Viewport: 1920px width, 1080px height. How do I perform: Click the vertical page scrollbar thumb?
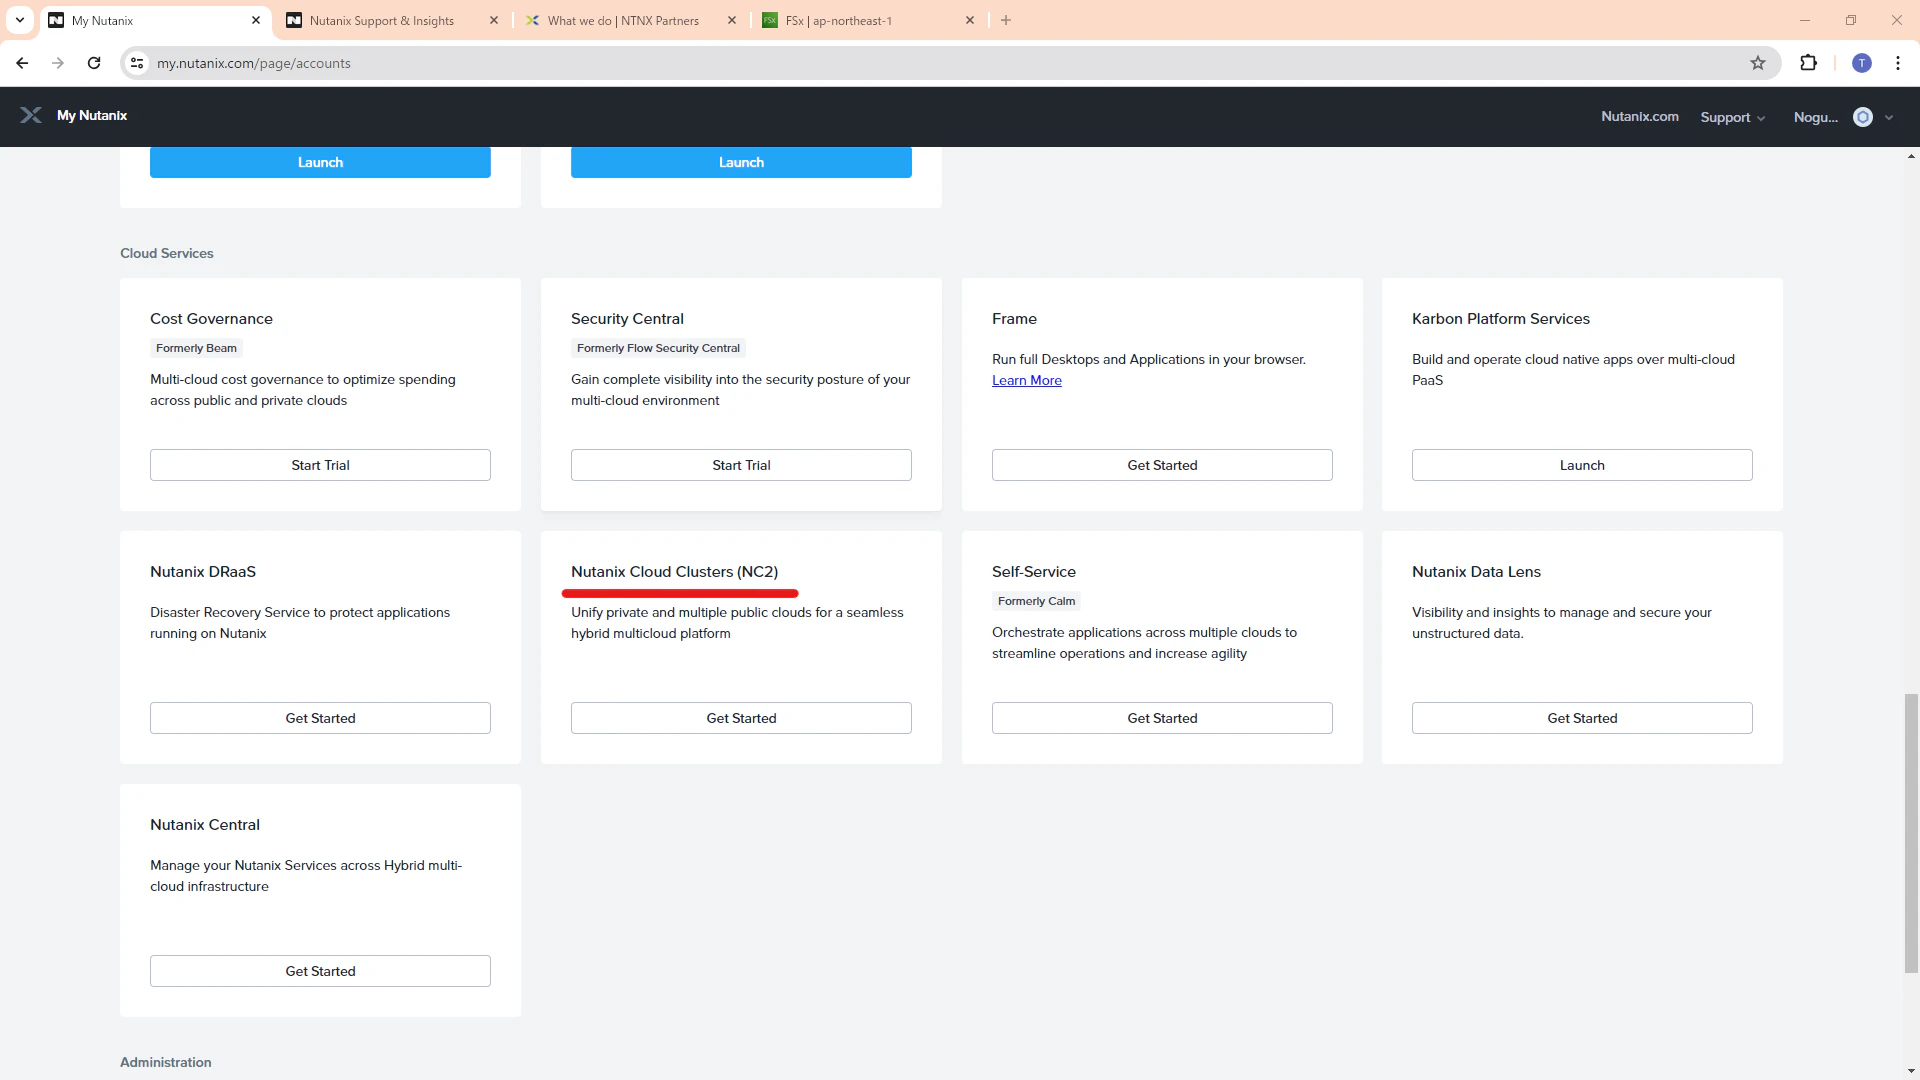tap(1911, 832)
